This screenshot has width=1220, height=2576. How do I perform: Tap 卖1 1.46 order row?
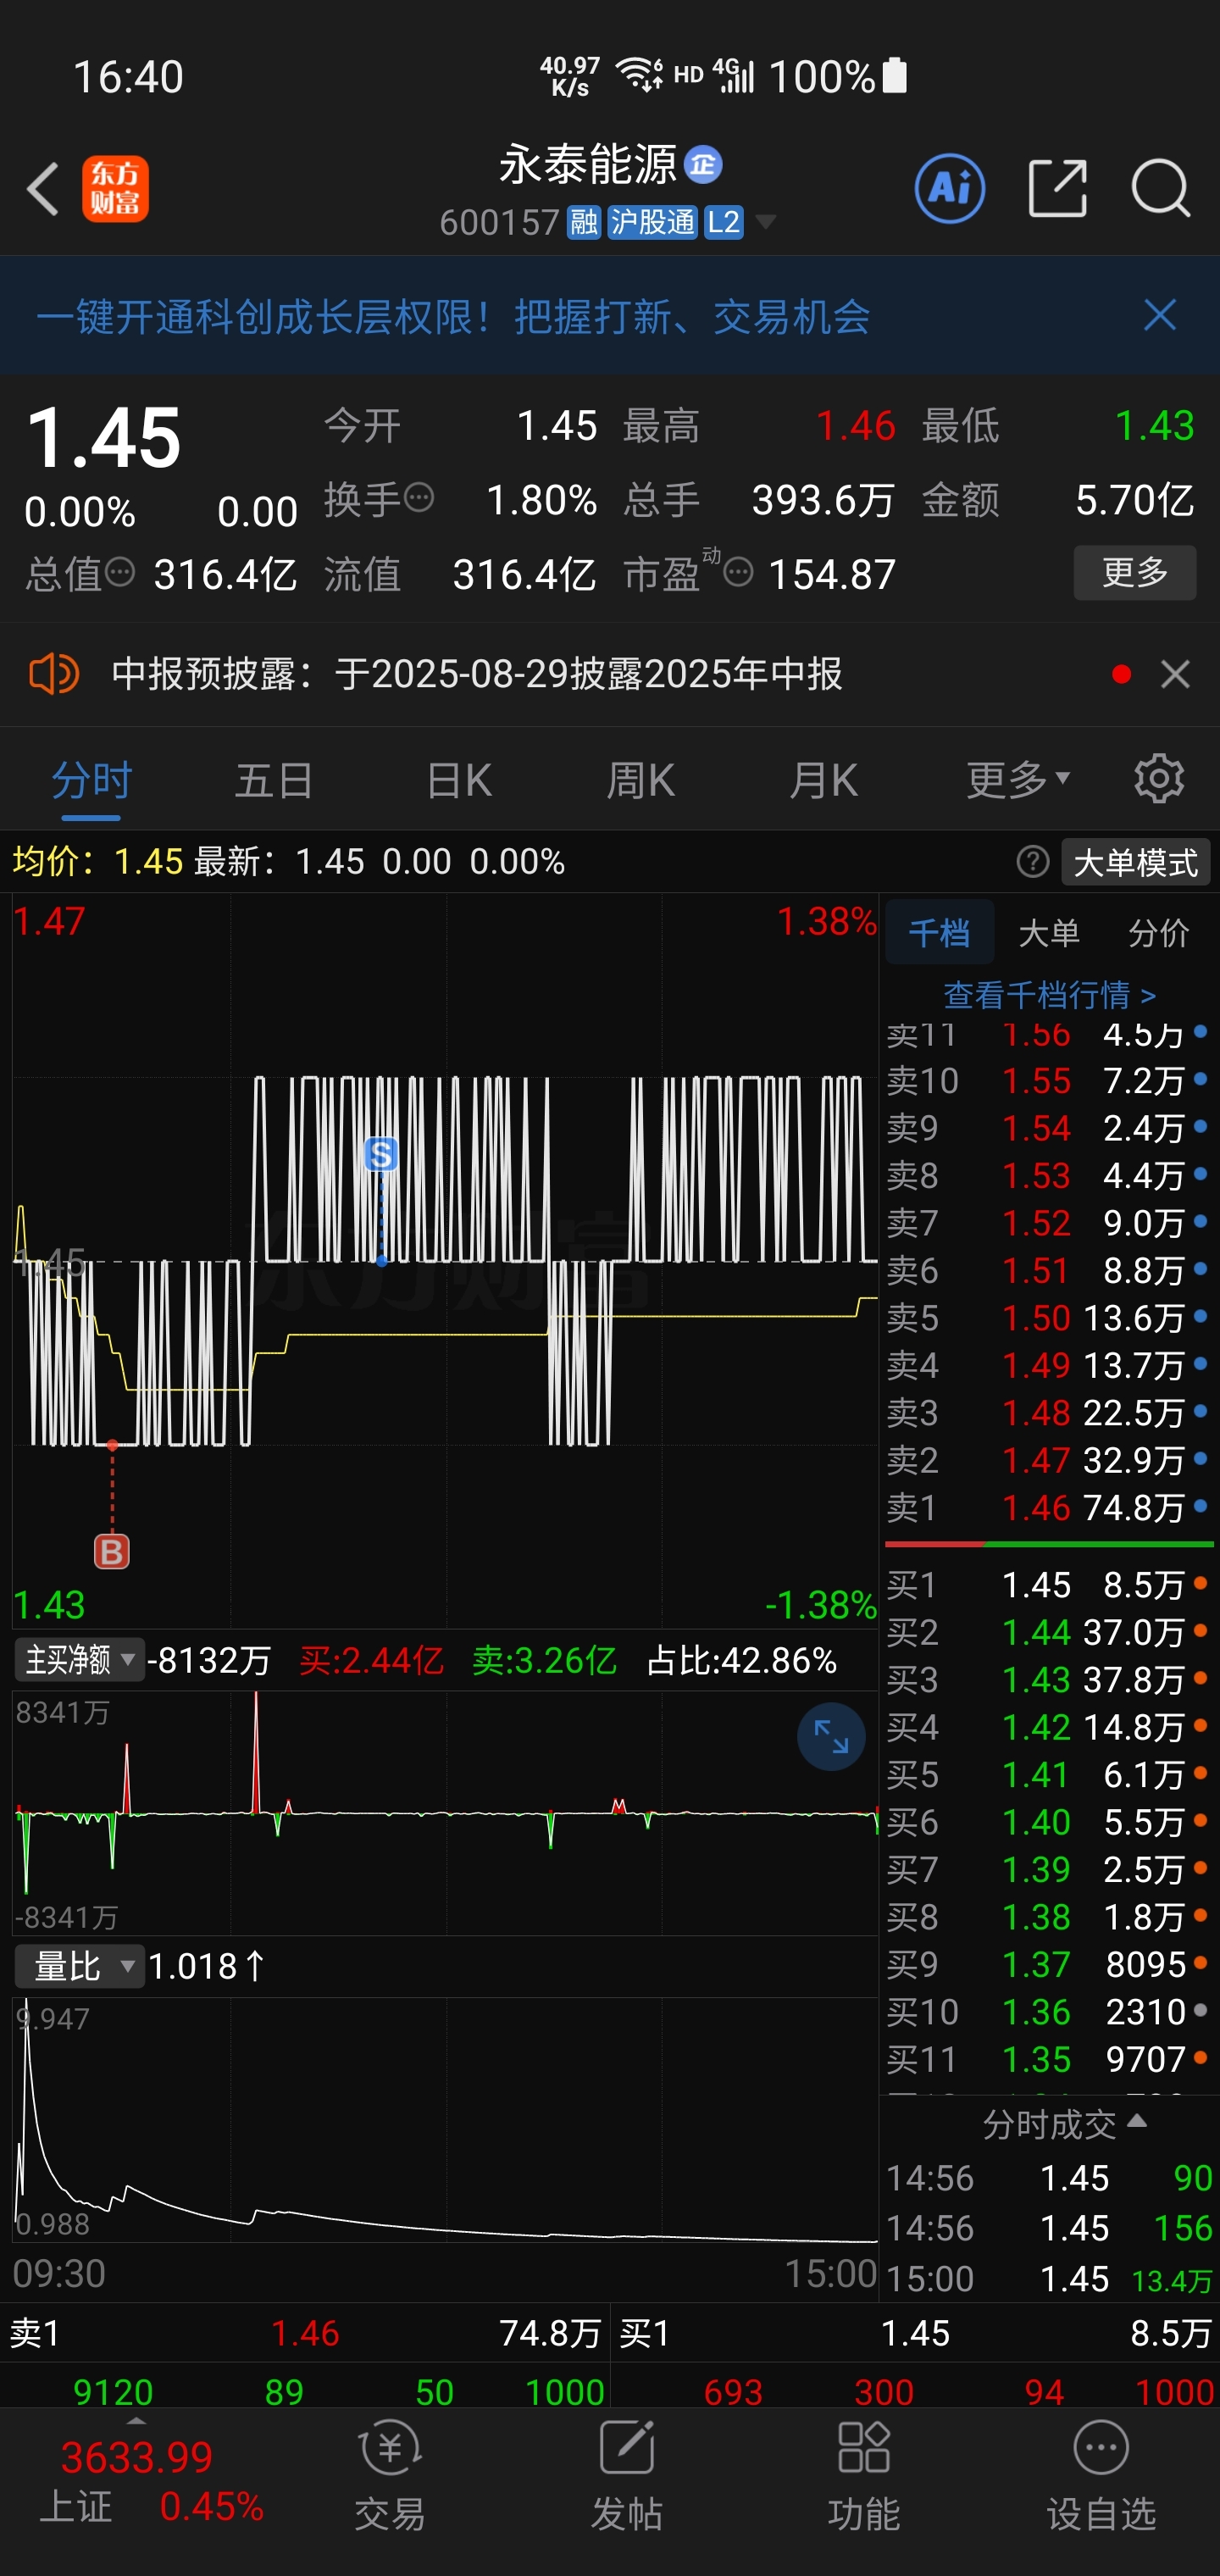[x=1048, y=1507]
